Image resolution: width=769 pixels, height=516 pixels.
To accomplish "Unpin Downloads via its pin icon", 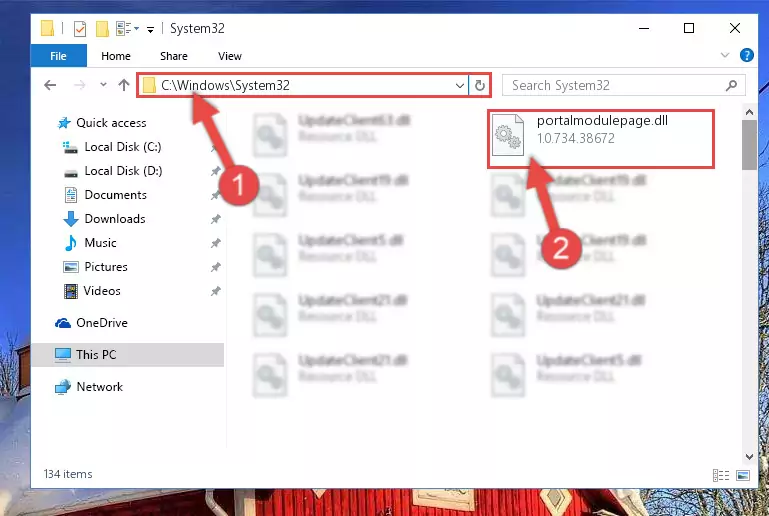I will [215, 219].
